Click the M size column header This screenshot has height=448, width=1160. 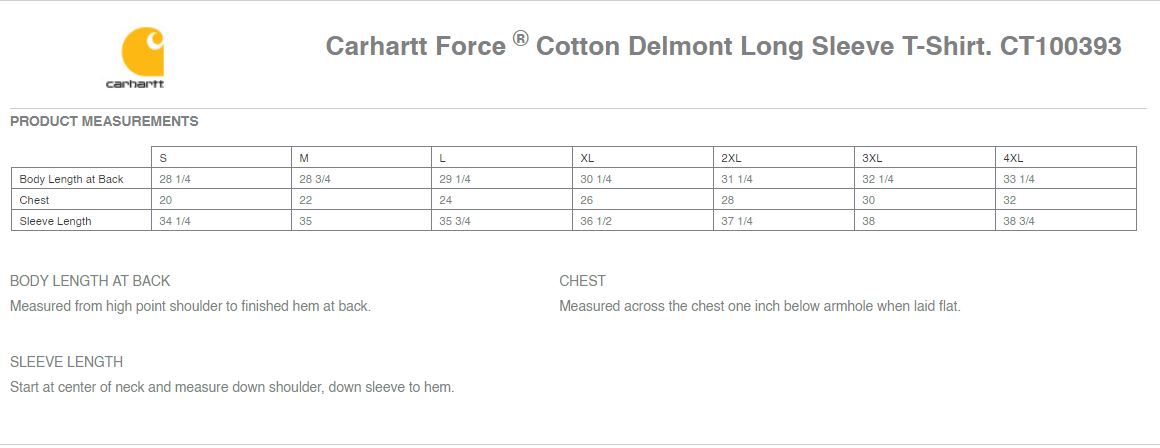362,157
